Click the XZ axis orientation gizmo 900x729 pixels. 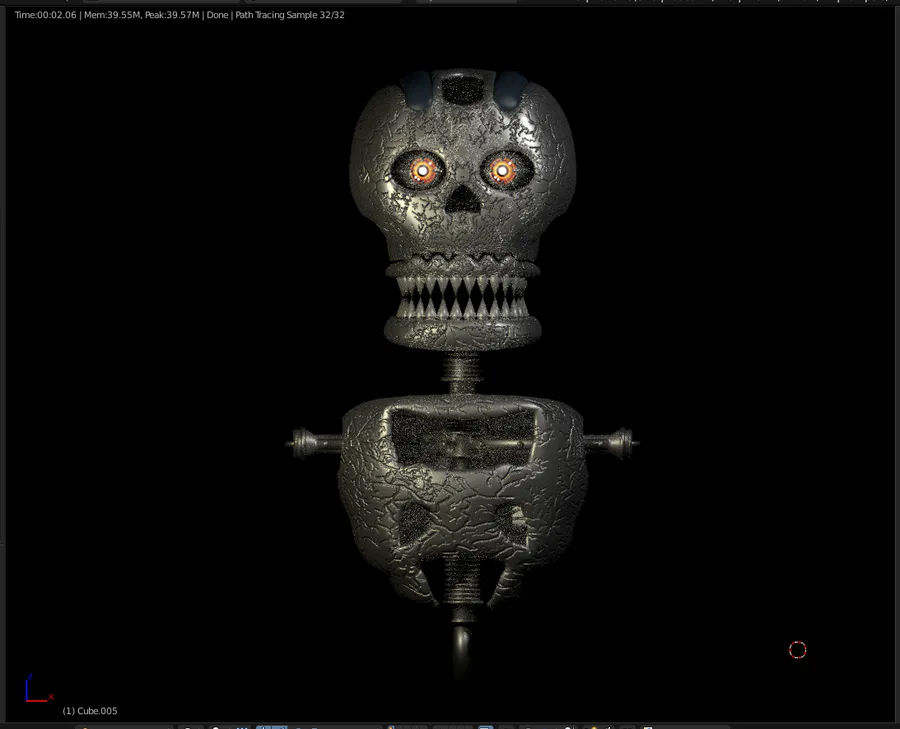coord(38,688)
